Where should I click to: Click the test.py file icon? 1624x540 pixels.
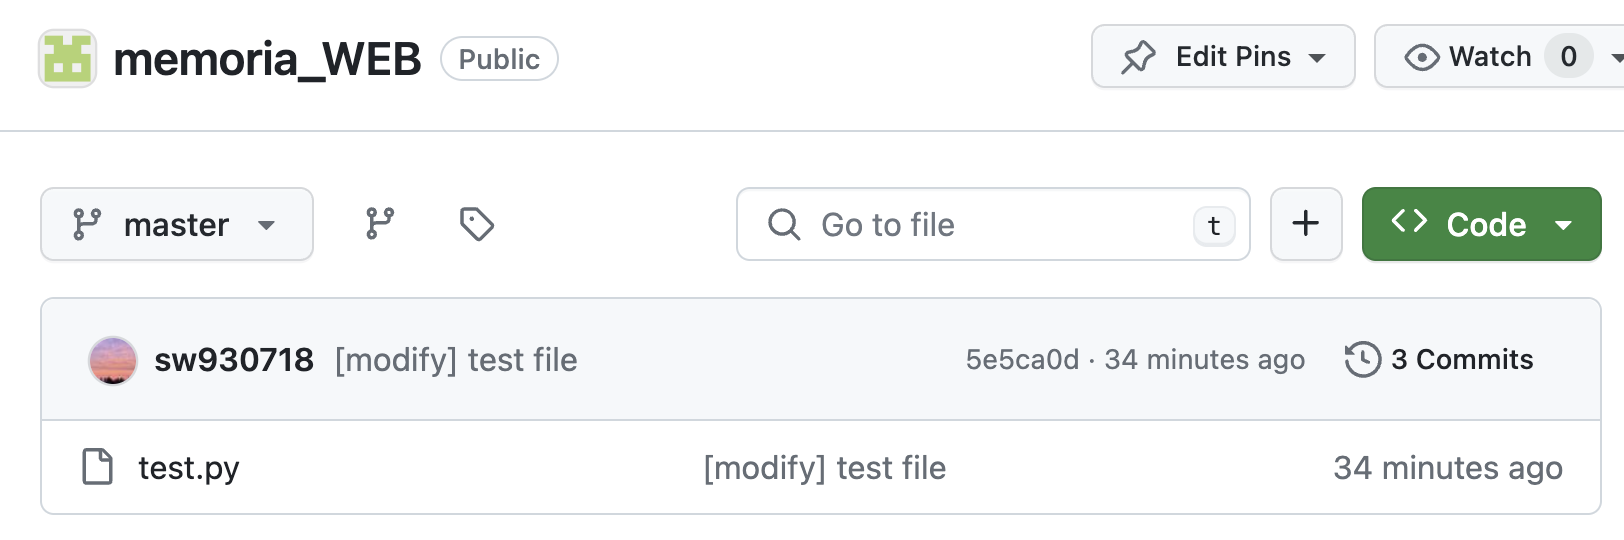[x=97, y=467]
